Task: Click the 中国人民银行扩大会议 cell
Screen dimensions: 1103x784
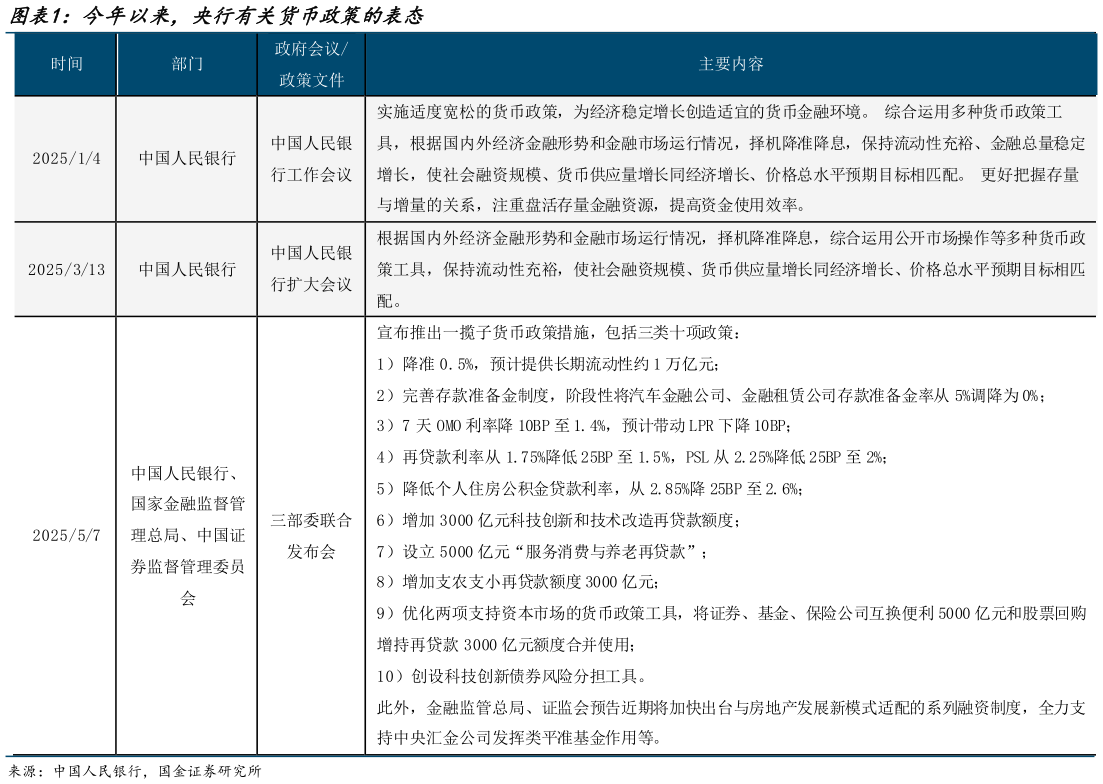Action: [x=310, y=267]
